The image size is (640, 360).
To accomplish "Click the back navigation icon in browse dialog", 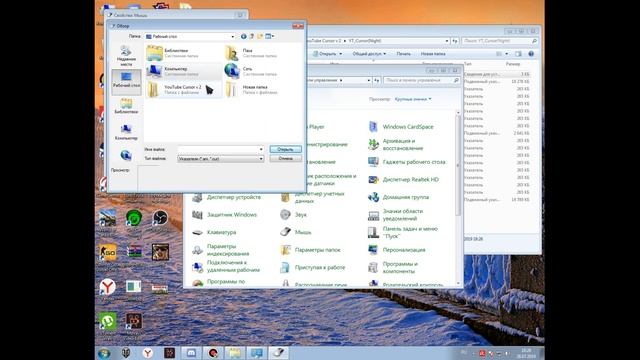I will point(244,36).
